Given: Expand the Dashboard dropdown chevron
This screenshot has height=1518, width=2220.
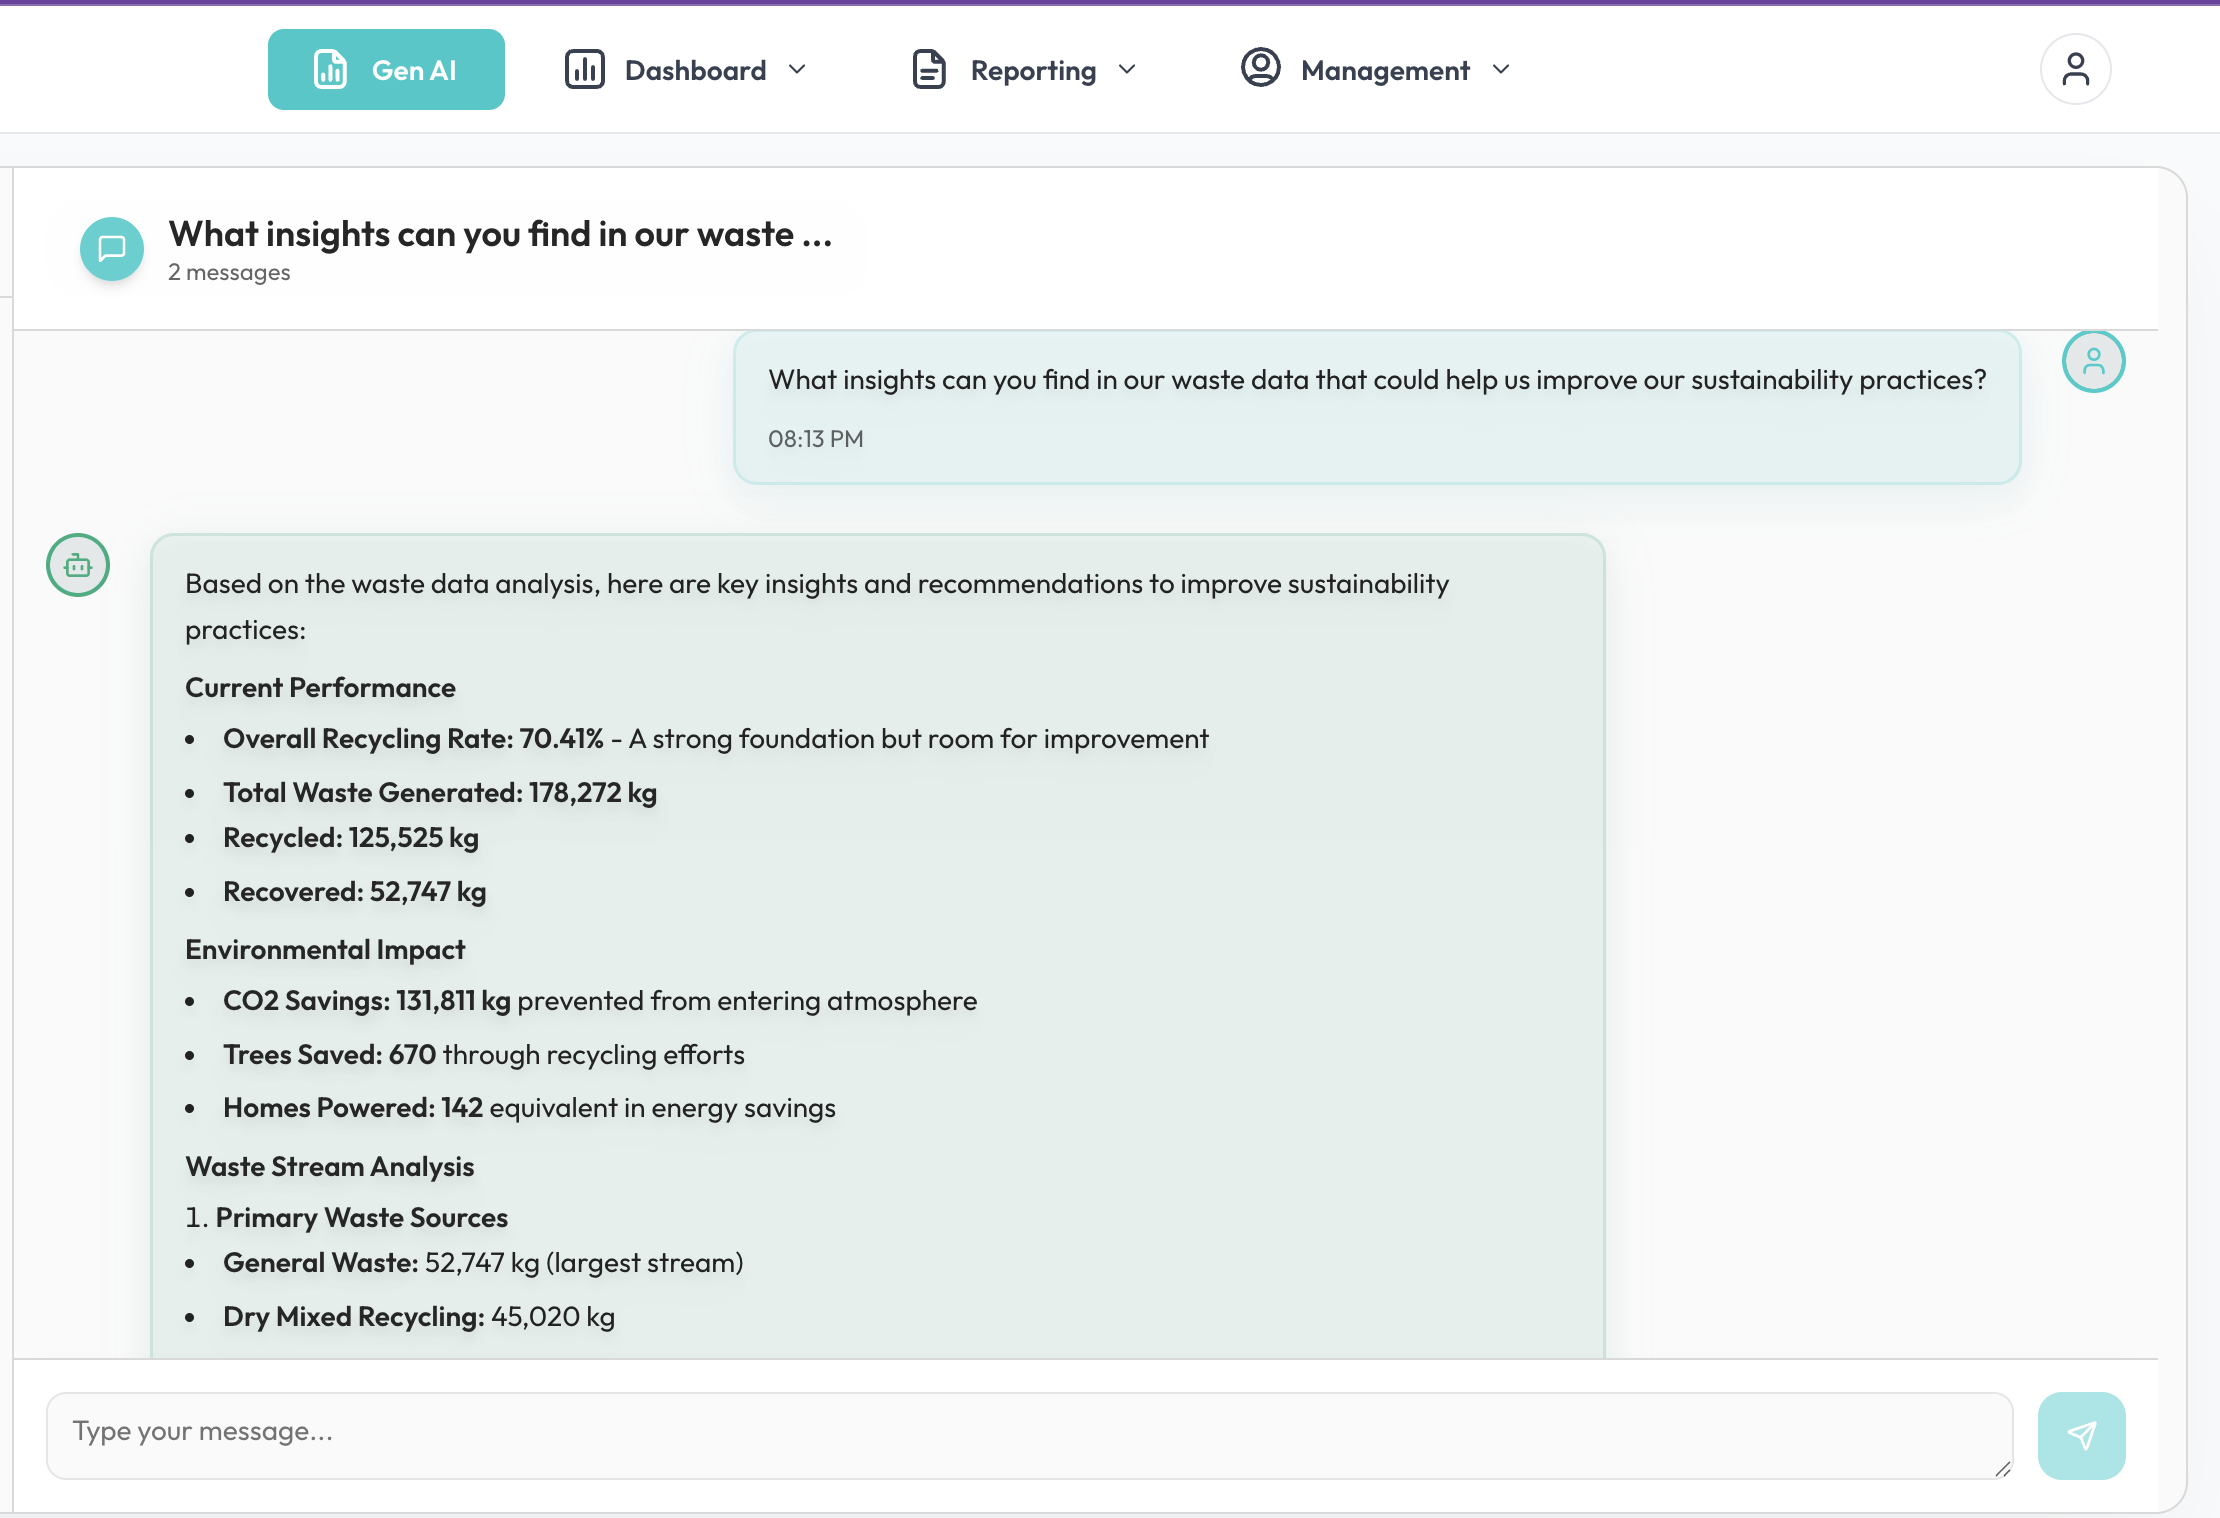Looking at the screenshot, I should click(x=797, y=70).
